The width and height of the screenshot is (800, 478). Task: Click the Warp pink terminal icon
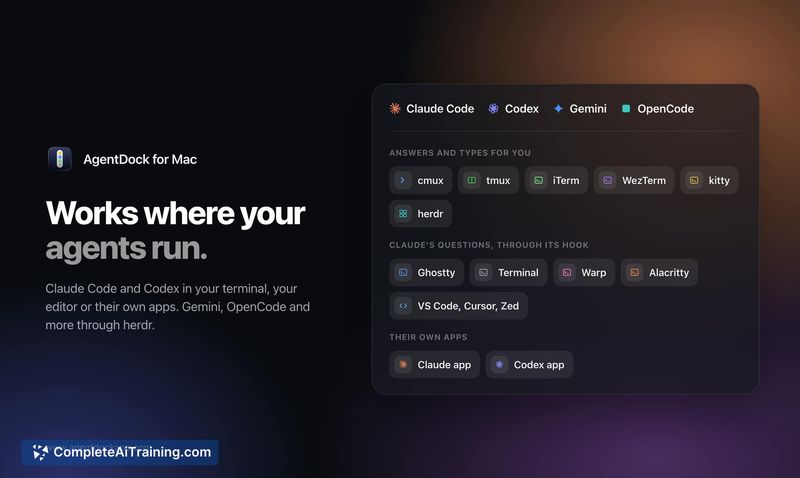[567, 272]
